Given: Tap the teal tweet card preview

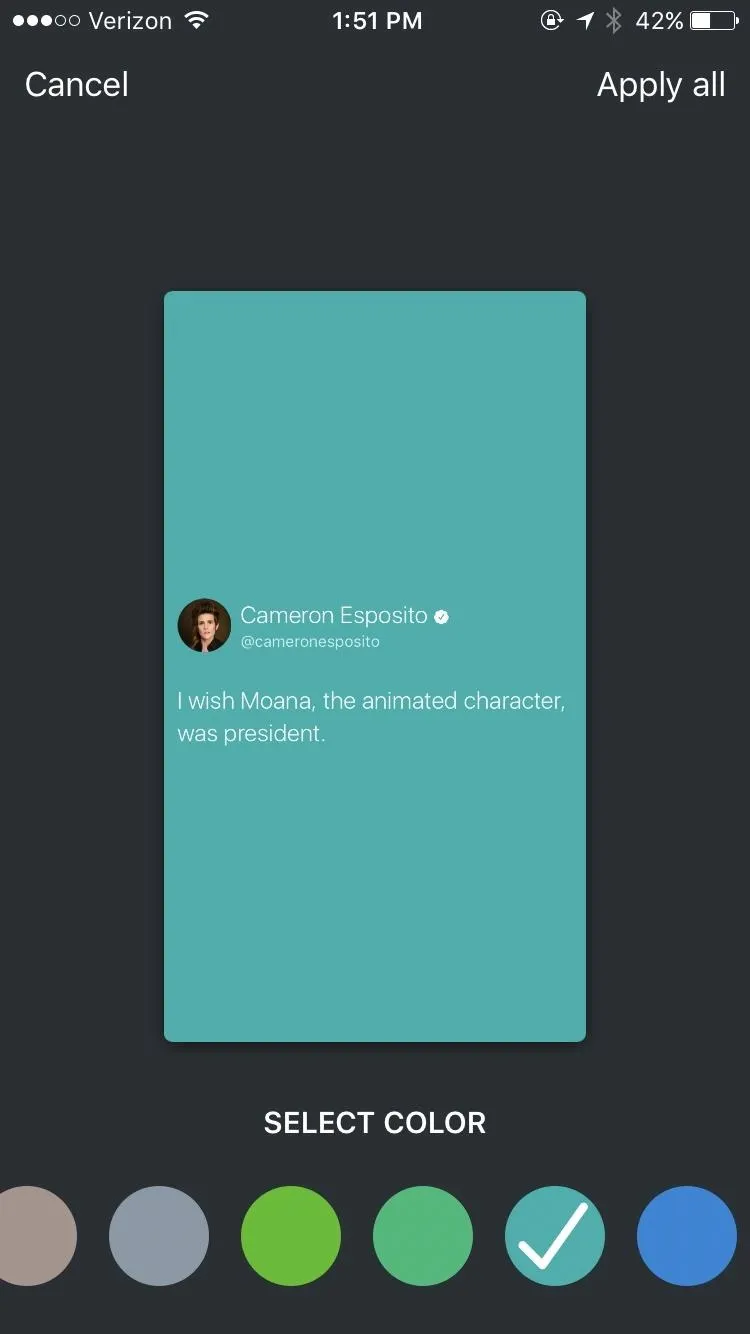Looking at the screenshot, I should pyautogui.click(x=375, y=666).
